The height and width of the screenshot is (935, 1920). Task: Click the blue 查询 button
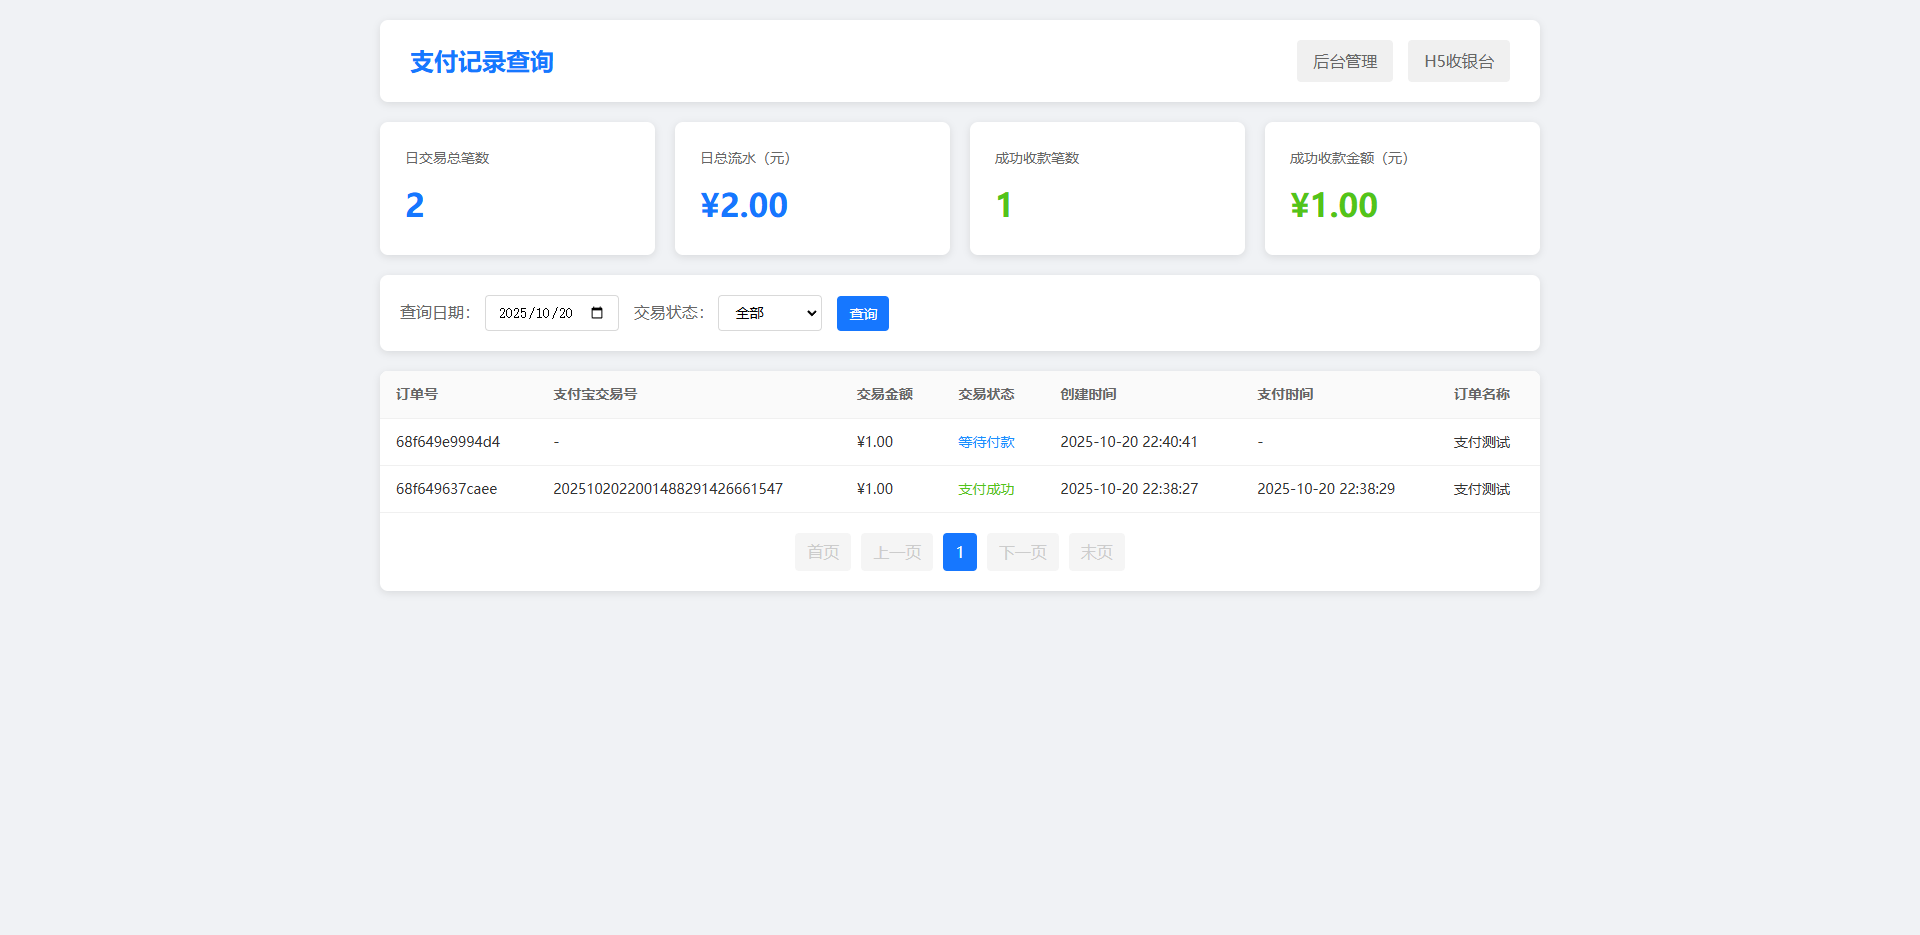click(862, 314)
